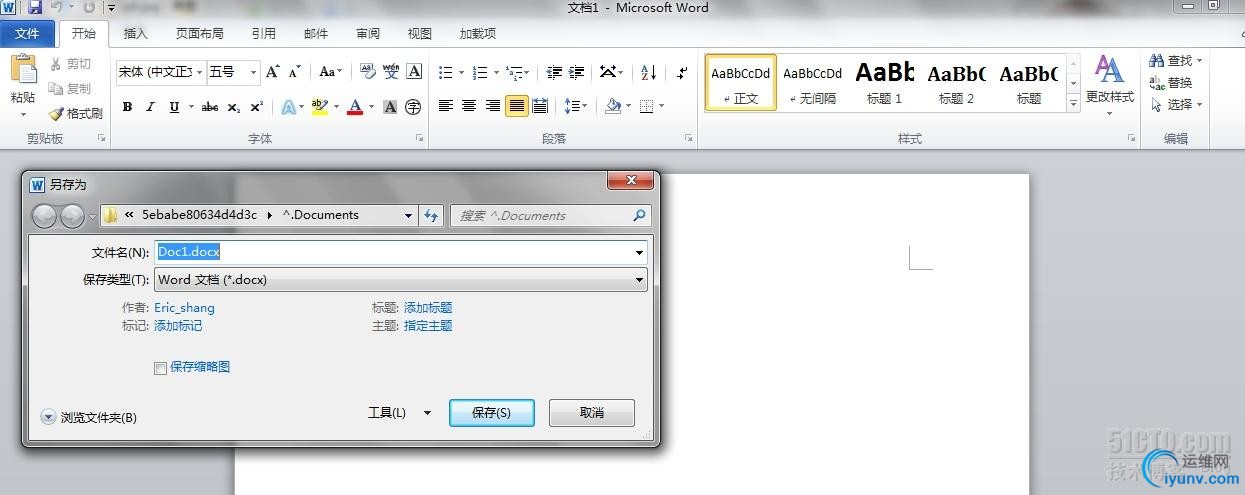The image size is (1245, 495).
Task: Click the add tags link
Action: 178,326
